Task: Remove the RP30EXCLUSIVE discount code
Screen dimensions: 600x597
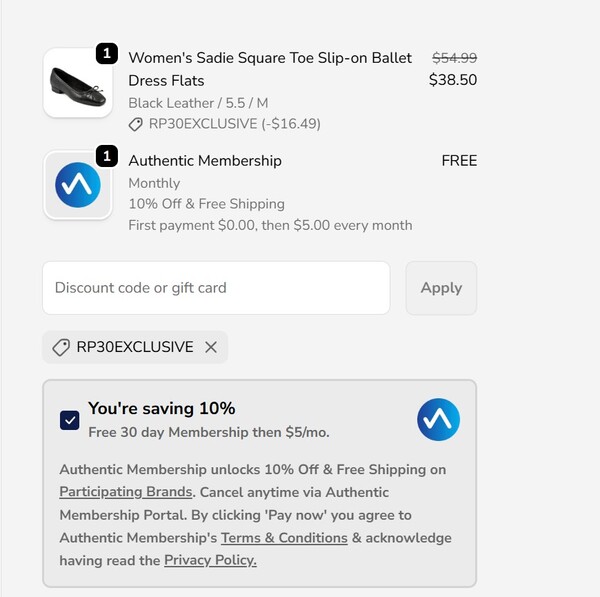Action: tap(211, 347)
